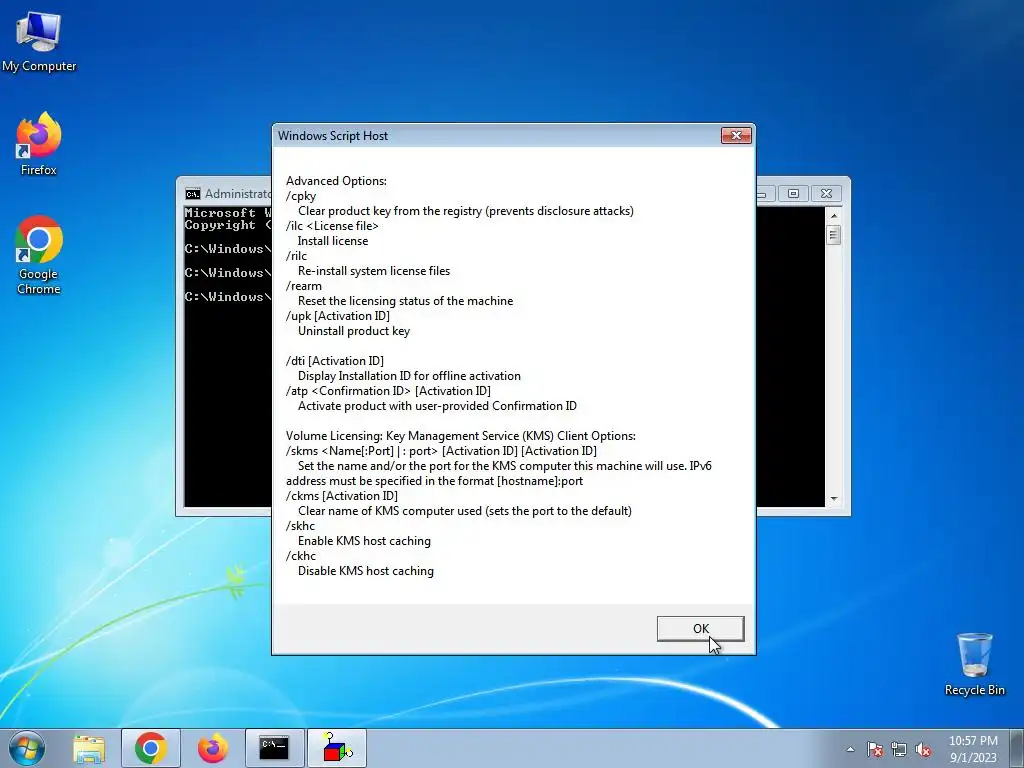Open the Windows Start menu orb
This screenshot has height=768, width=1024.
coord(27,748)
